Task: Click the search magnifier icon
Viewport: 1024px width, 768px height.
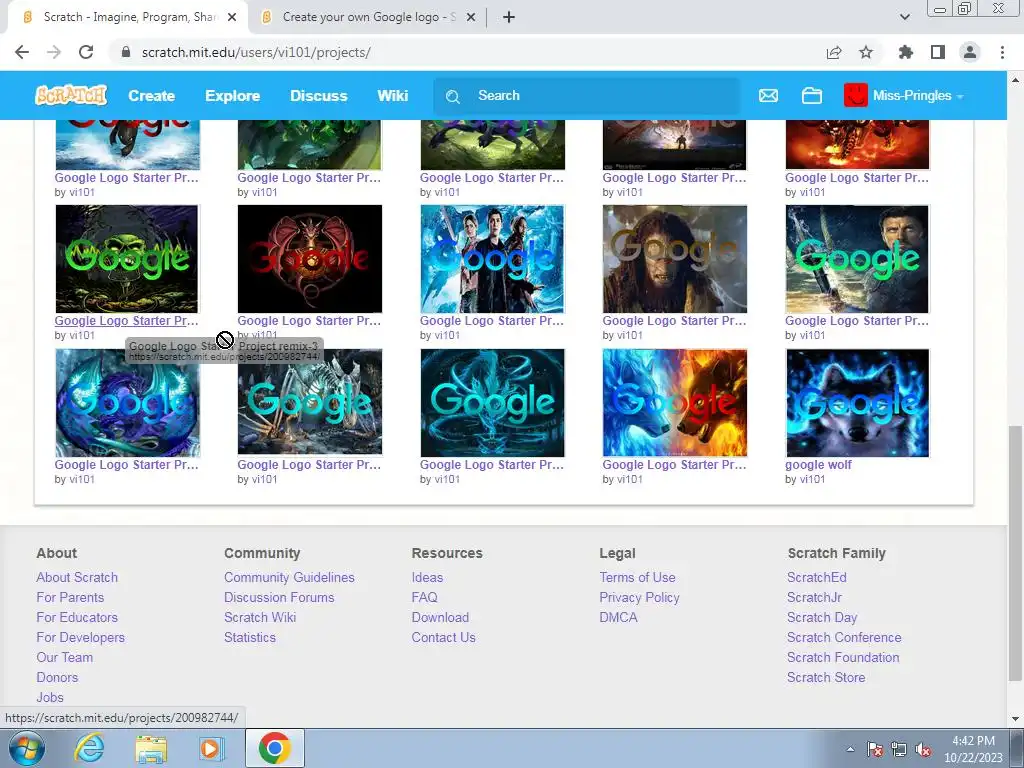Action: pyautogui.click(x=453, y=97)
